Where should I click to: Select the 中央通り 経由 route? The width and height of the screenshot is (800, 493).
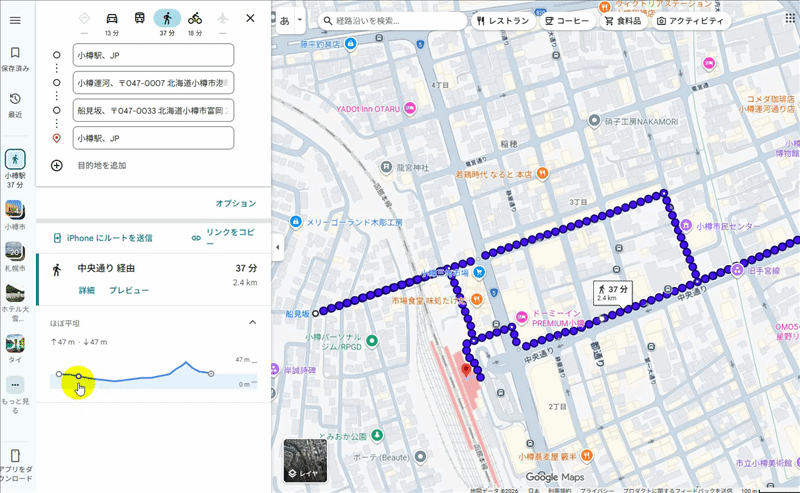154,279
